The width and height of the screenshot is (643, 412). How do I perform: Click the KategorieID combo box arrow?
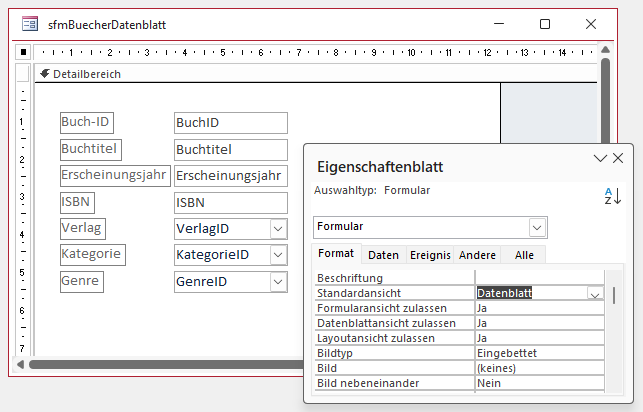click(x=278, y=255)
